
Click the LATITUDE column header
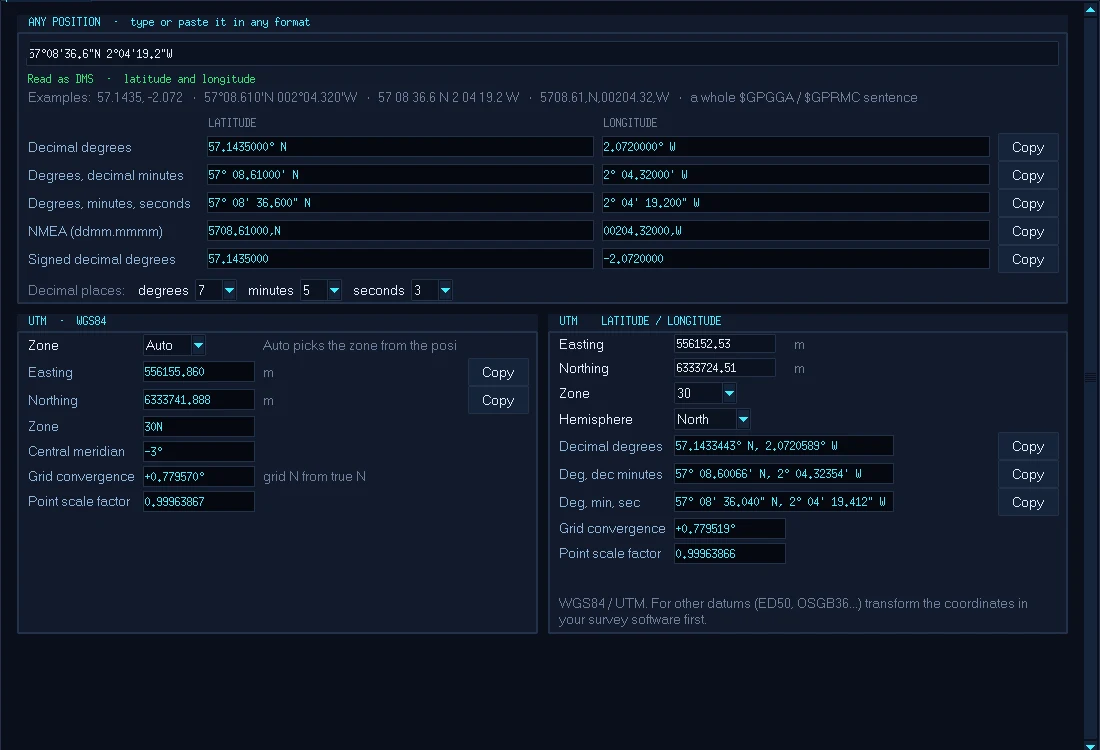232,123
